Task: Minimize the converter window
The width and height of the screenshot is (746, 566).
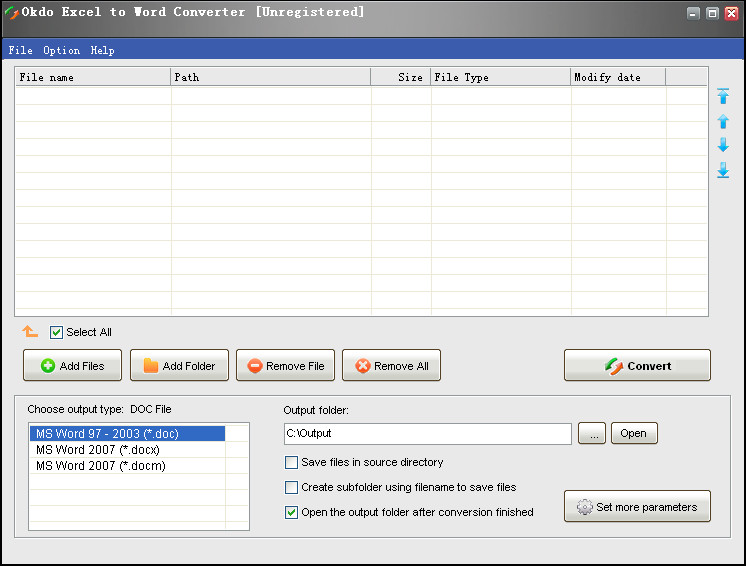Action: point(693,13)
